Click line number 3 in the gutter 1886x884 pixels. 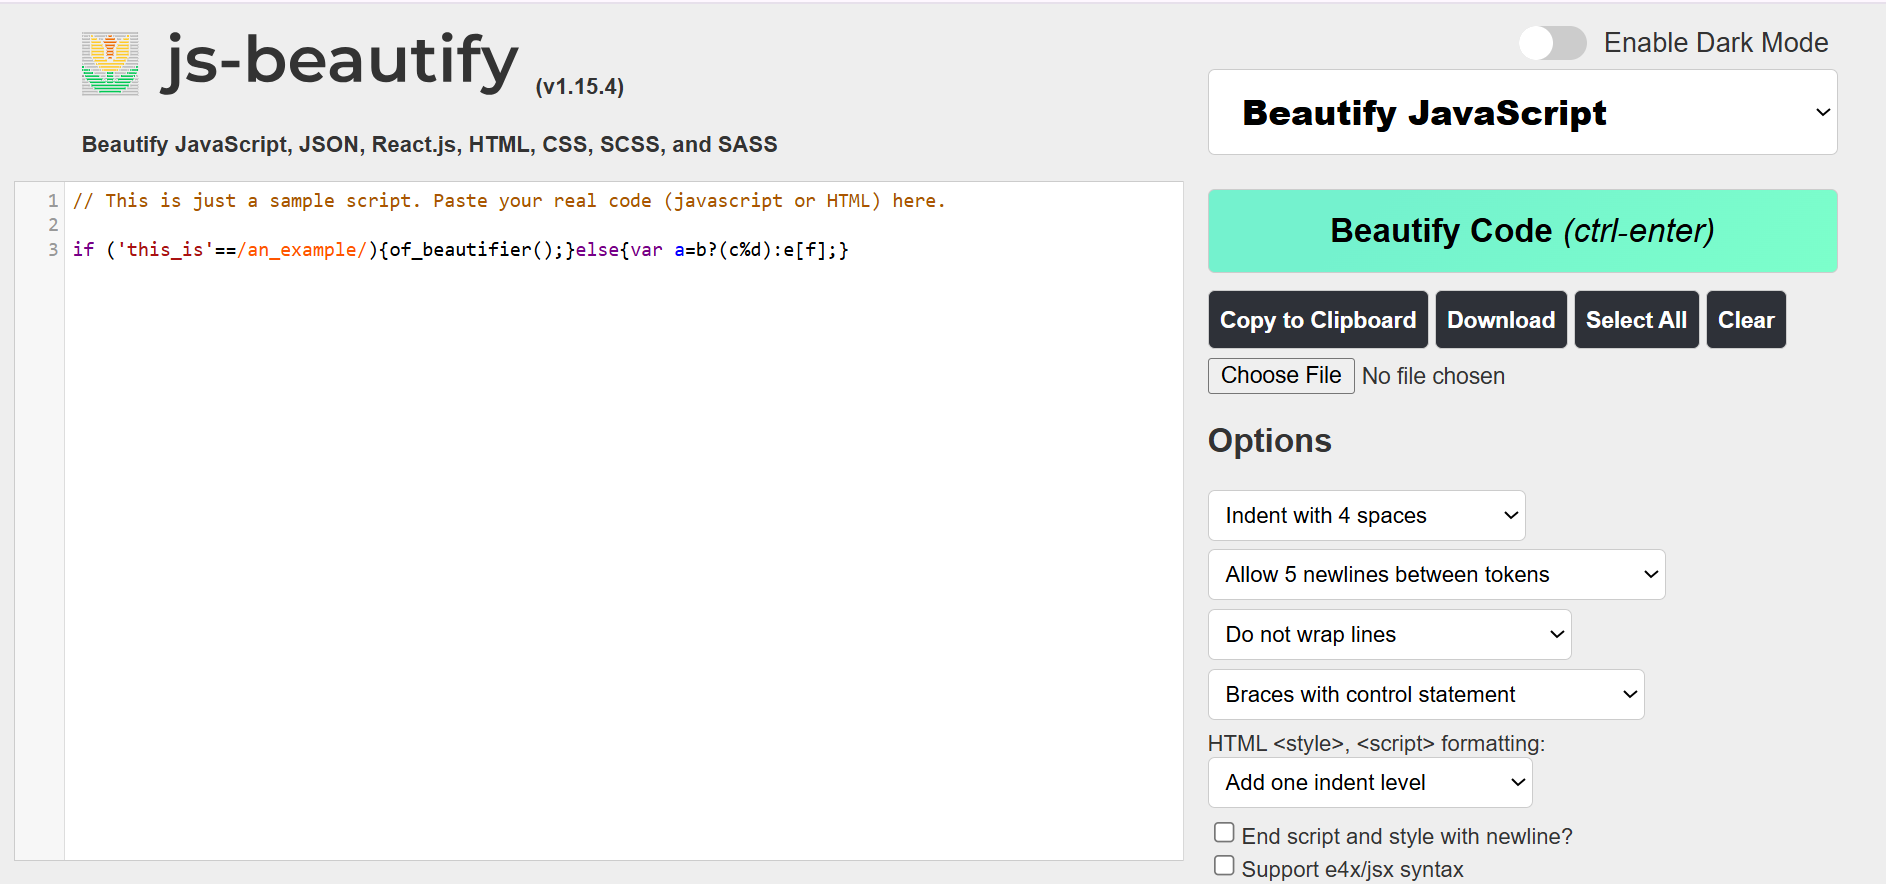pyautogui.click(x=53, y=250)
